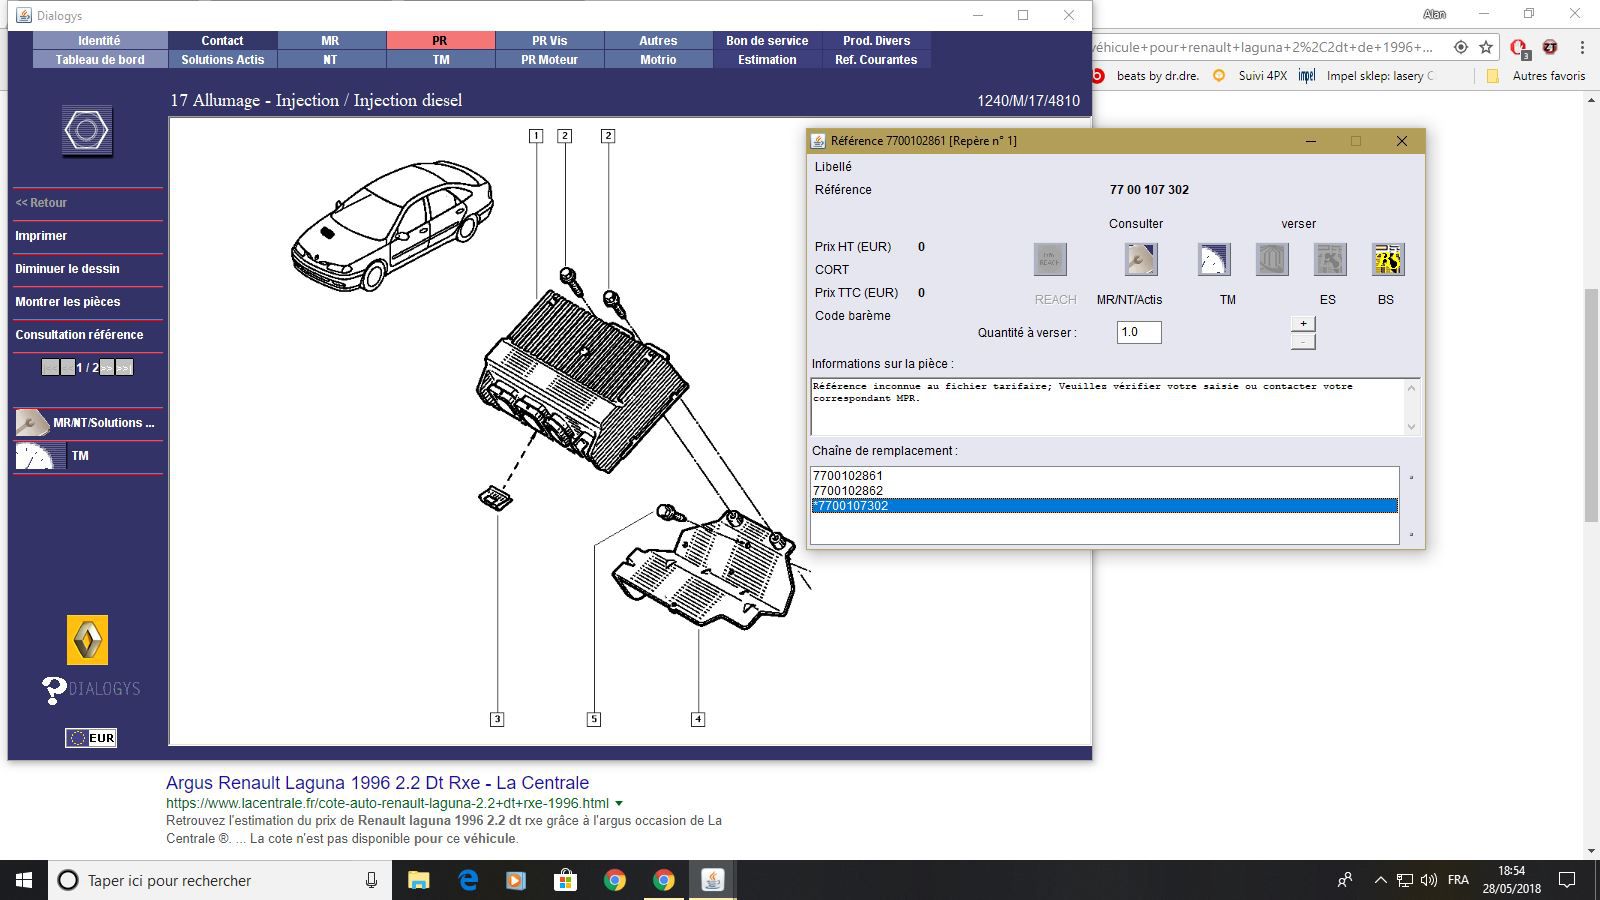Click the BS basket icon
The image size is (1600, 900).
click(x=1387, y=260)
